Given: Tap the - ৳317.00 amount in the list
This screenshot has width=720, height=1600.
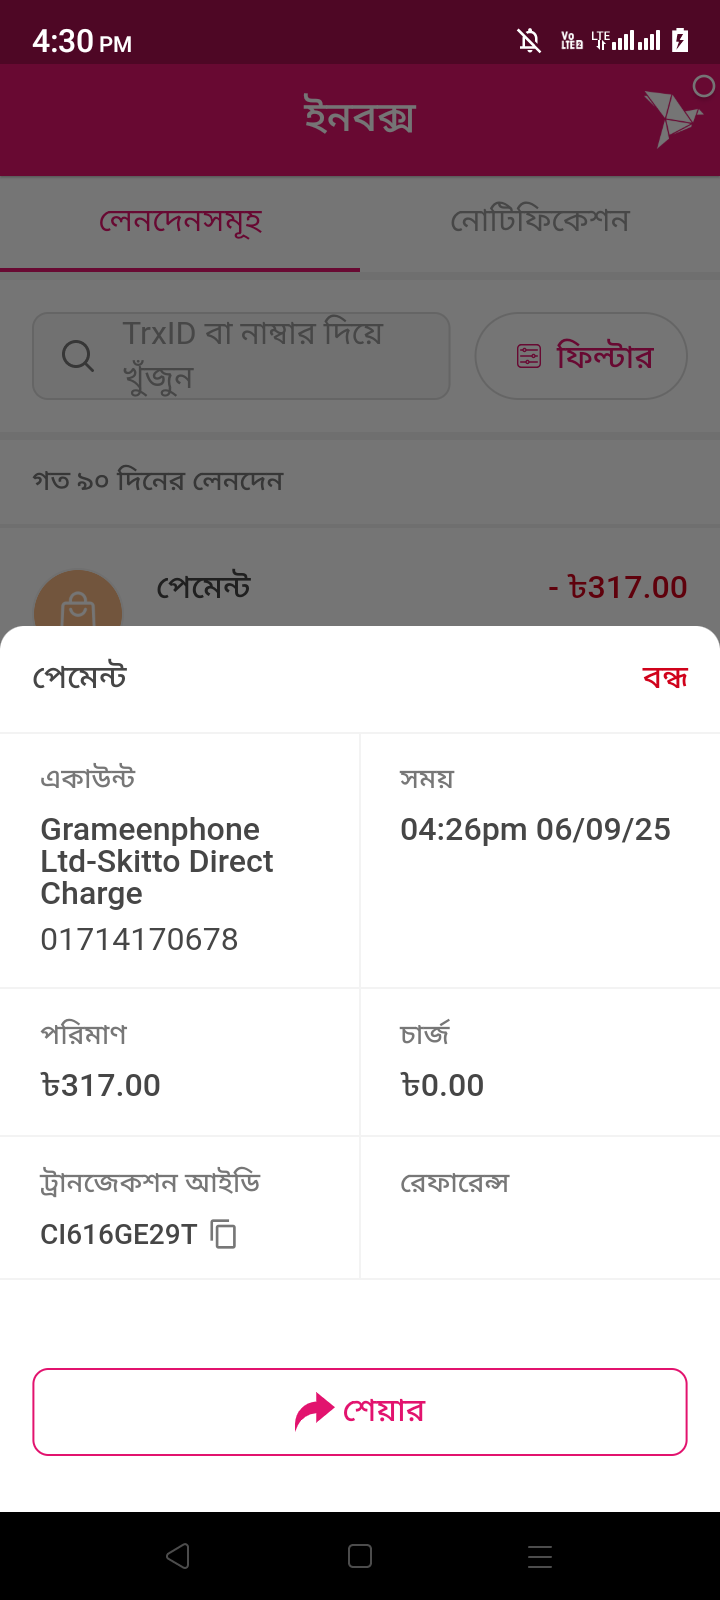Looking at the screenshot, I should [618, 587].
